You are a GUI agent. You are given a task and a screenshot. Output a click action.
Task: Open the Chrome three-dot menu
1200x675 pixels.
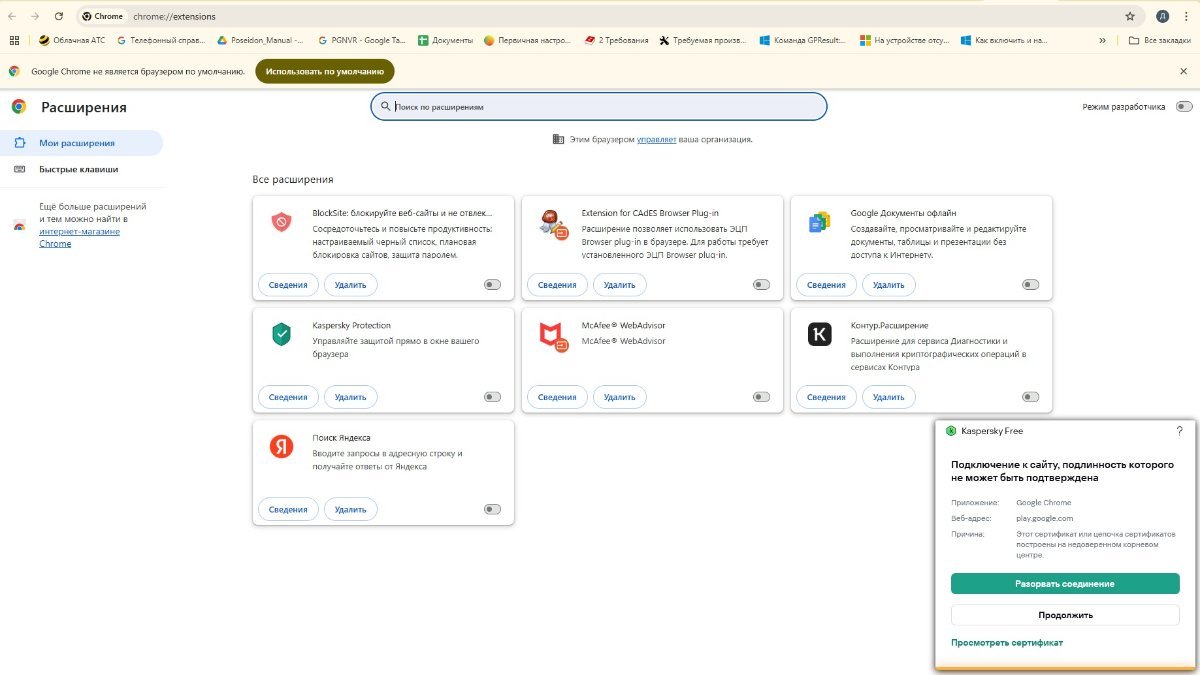[1186, 16]
